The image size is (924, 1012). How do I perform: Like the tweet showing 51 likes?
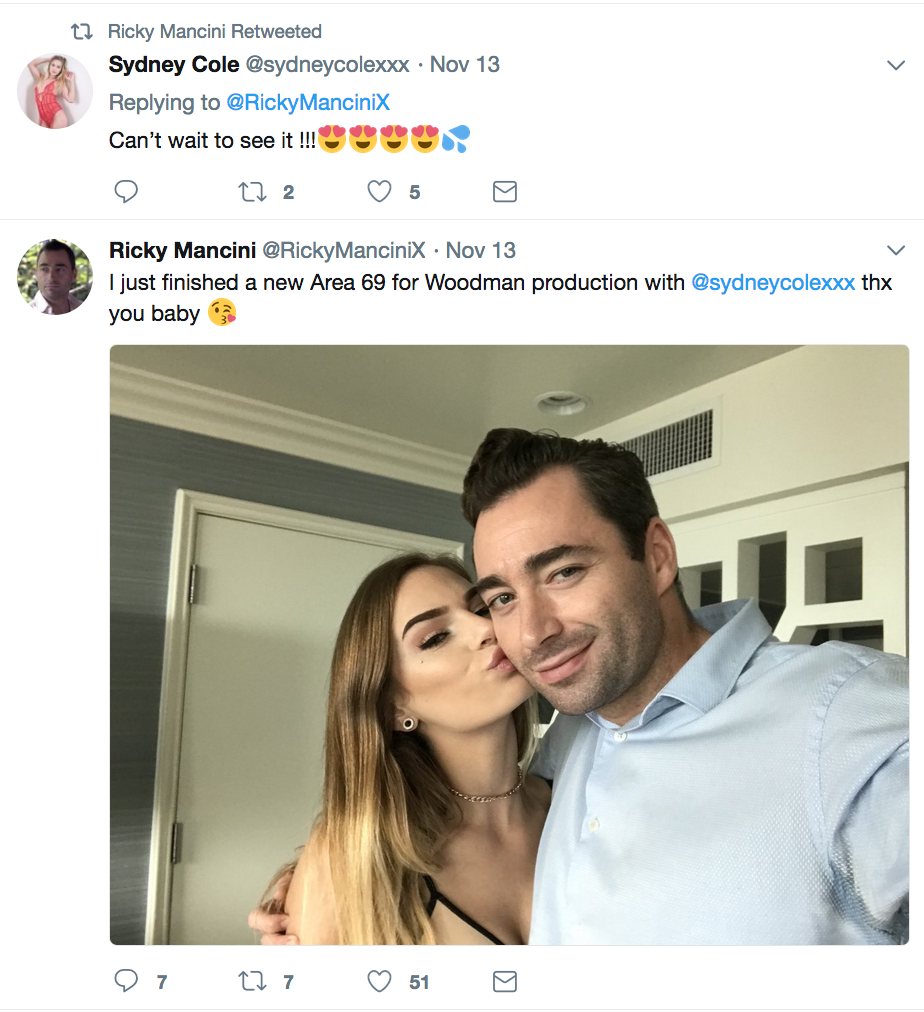tap(379, 981)
